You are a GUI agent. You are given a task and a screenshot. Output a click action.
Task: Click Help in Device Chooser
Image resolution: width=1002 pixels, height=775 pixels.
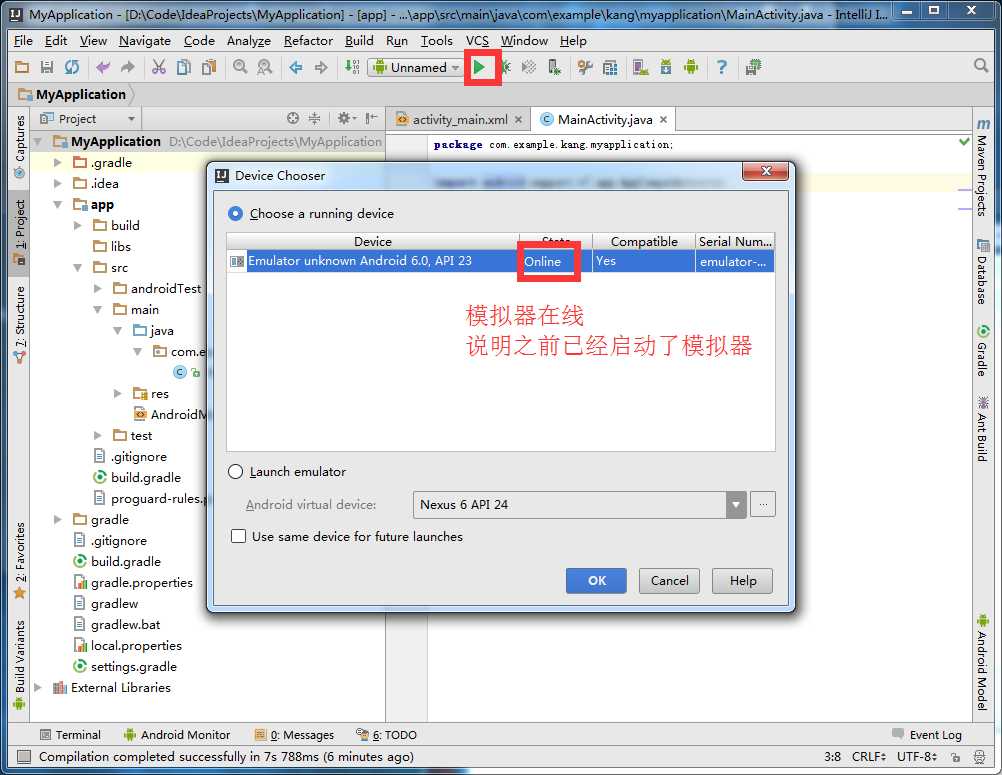tap(743, 581)
